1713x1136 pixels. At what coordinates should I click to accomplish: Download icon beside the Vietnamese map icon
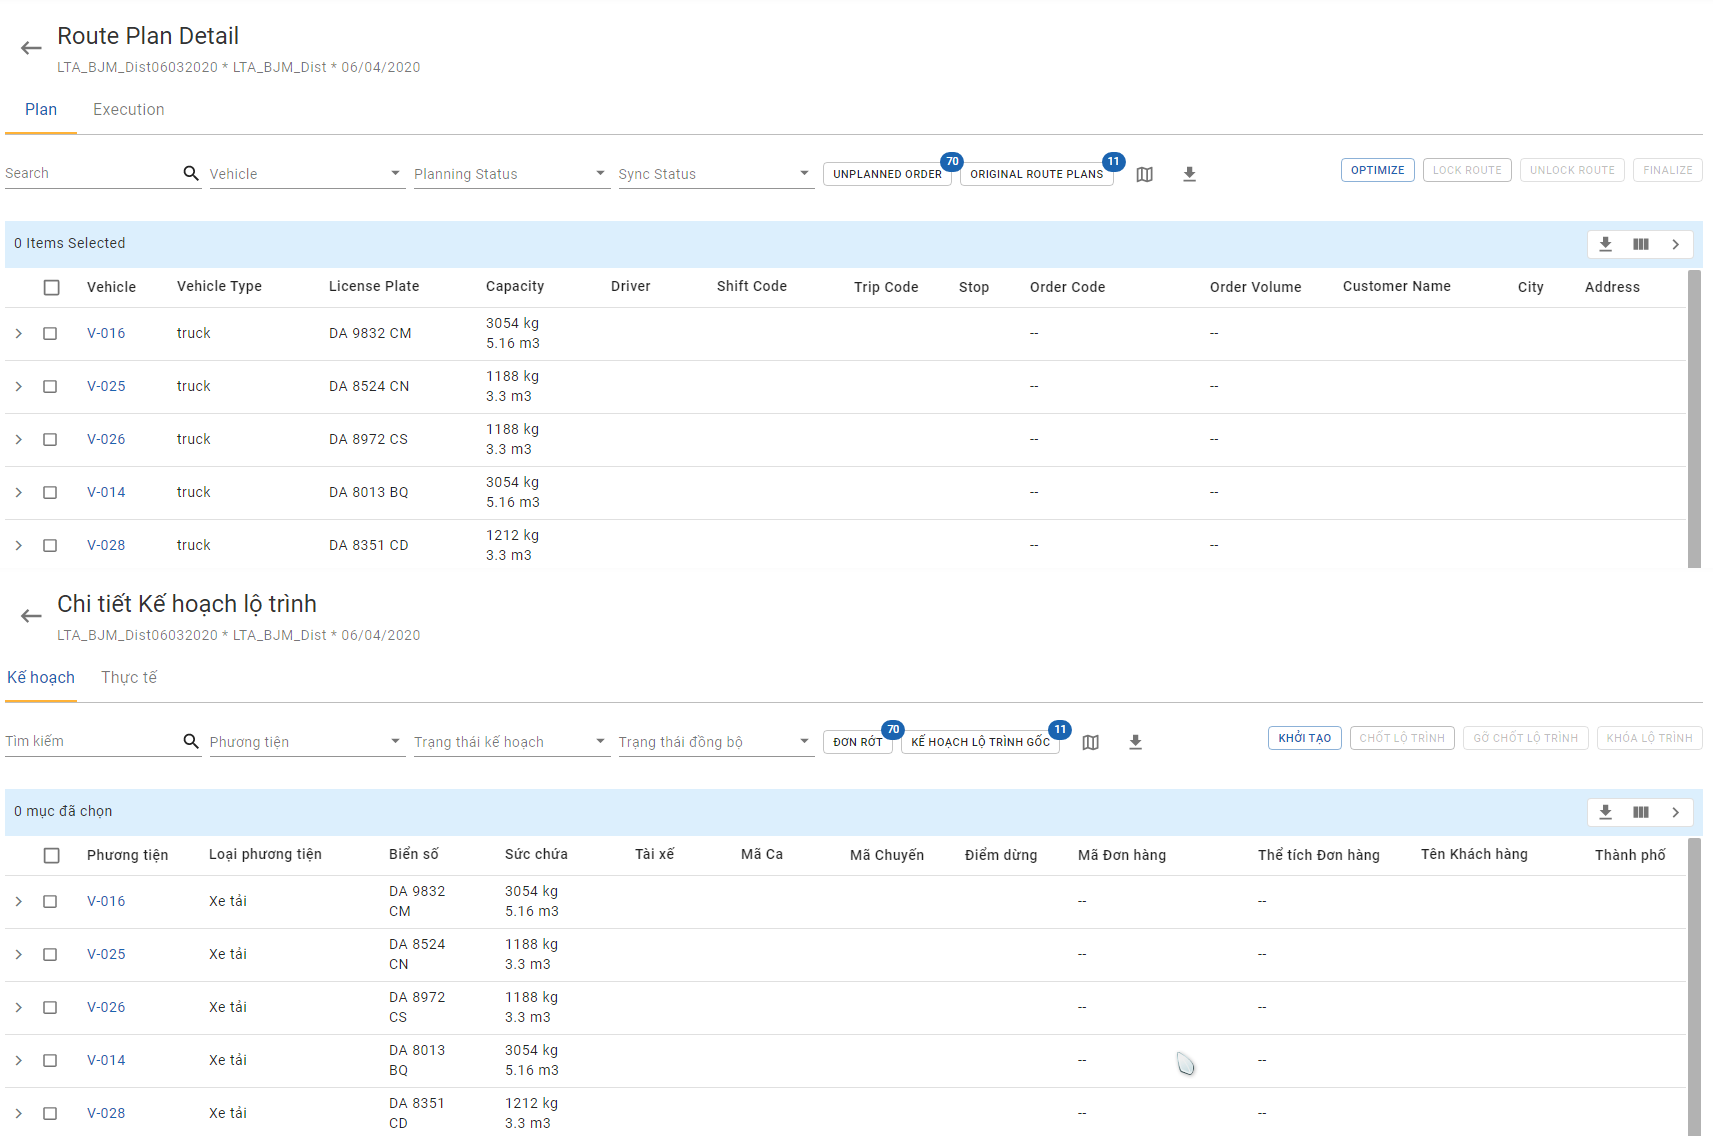1135,742
